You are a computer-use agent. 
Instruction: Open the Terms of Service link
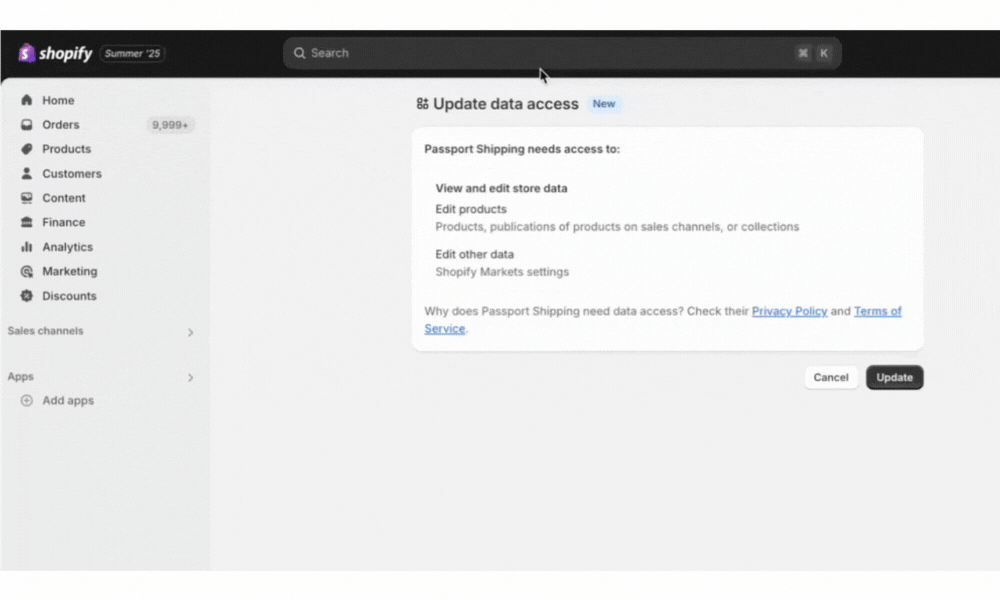click(878, 311)
